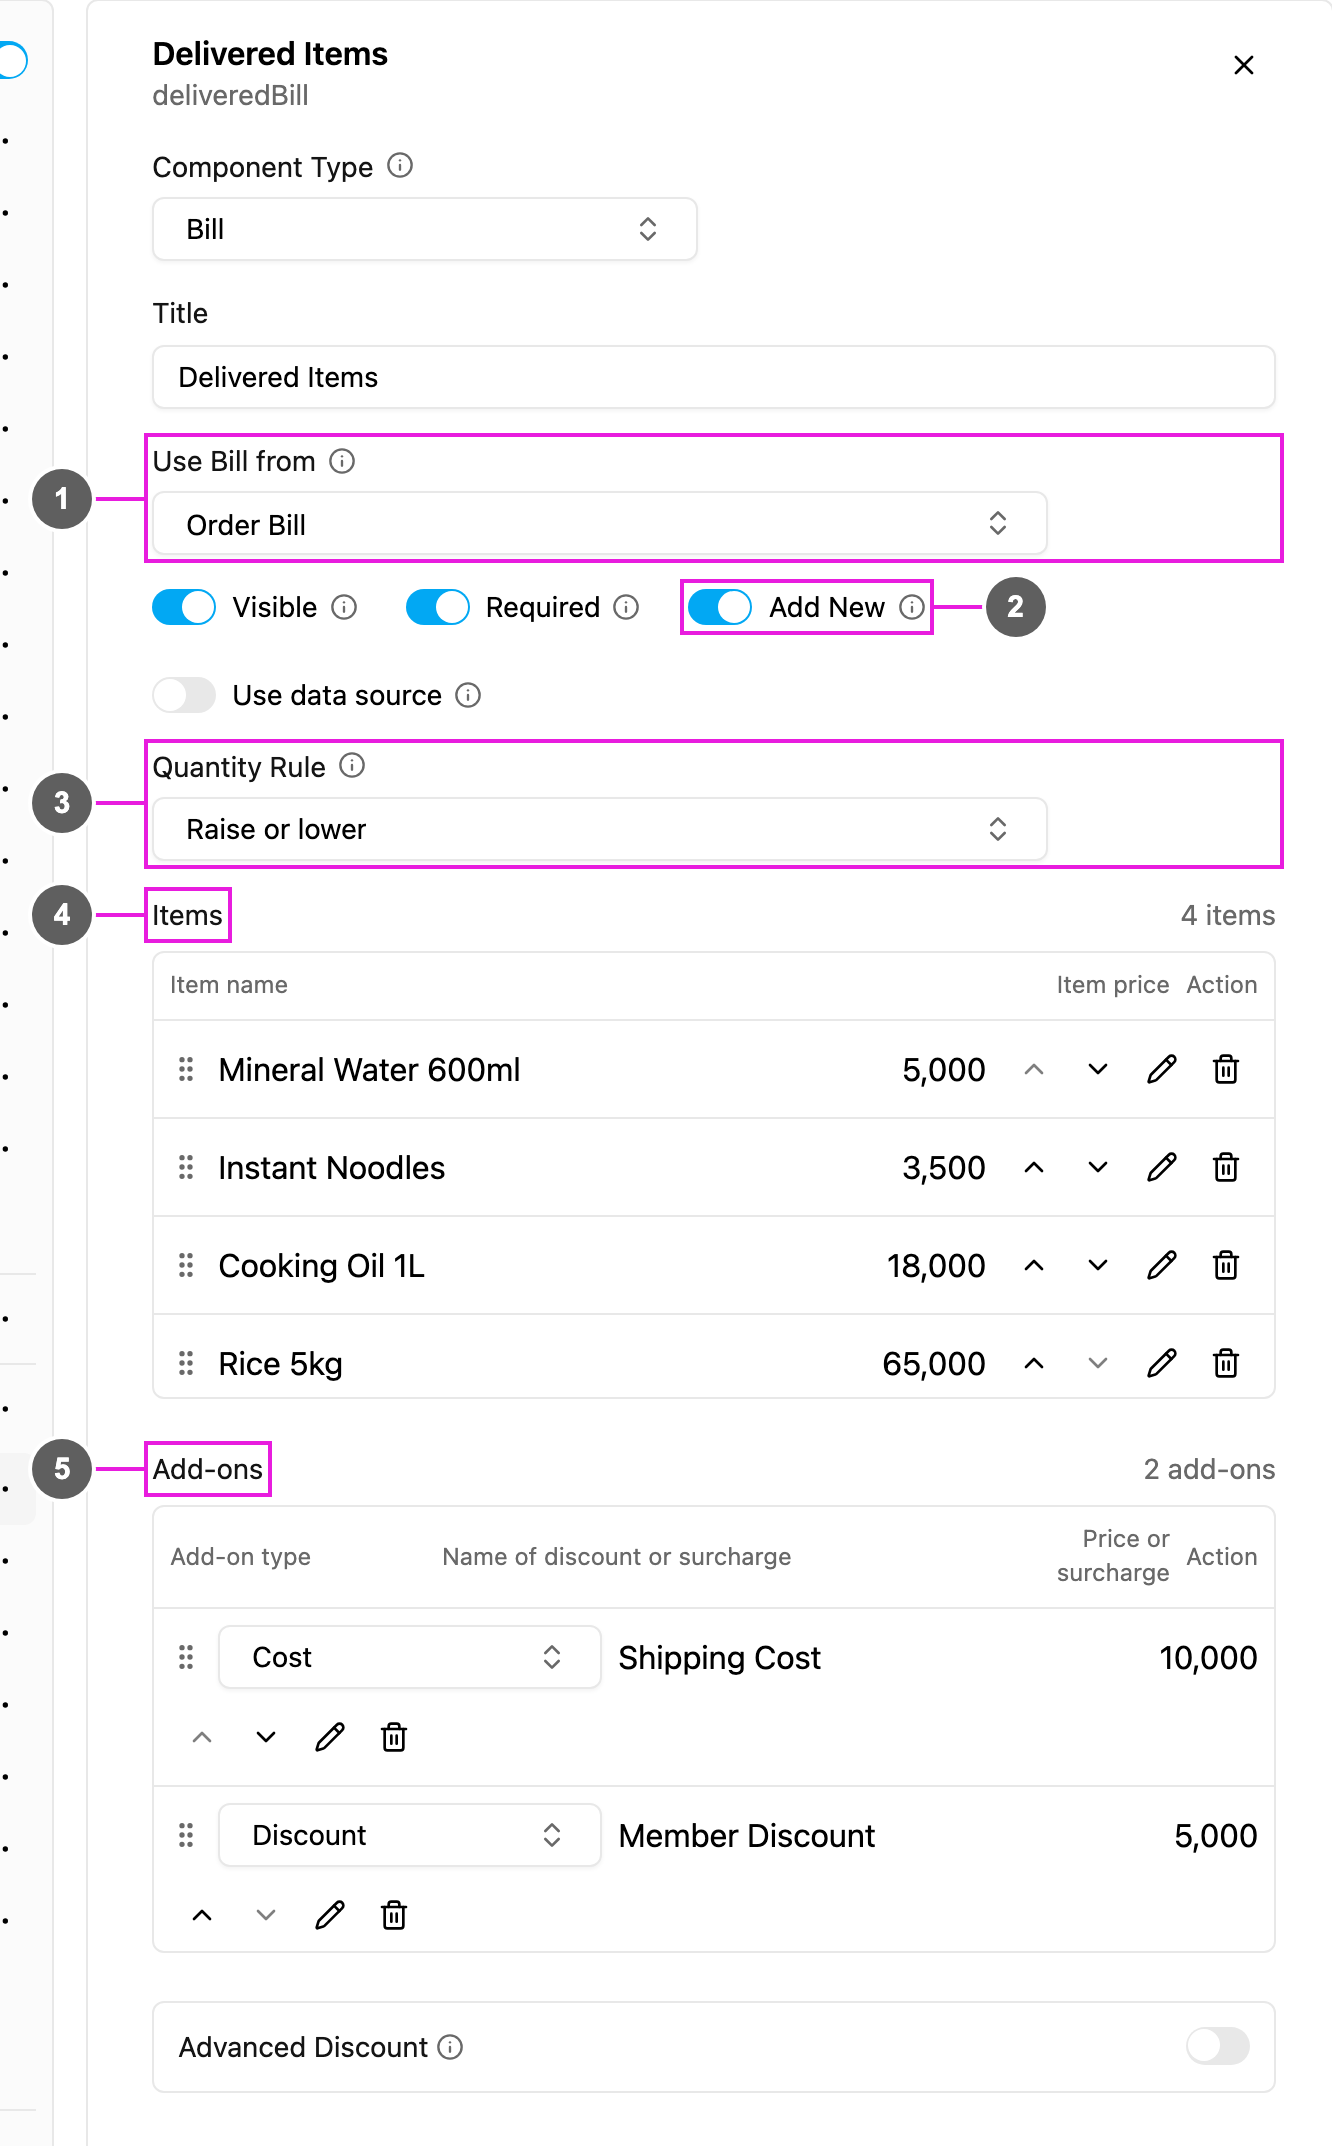Viewport: 1332px width, 2146px height.
Task: Grab drag handle of Instant Noodles
Action: (x=186, y=1167)
